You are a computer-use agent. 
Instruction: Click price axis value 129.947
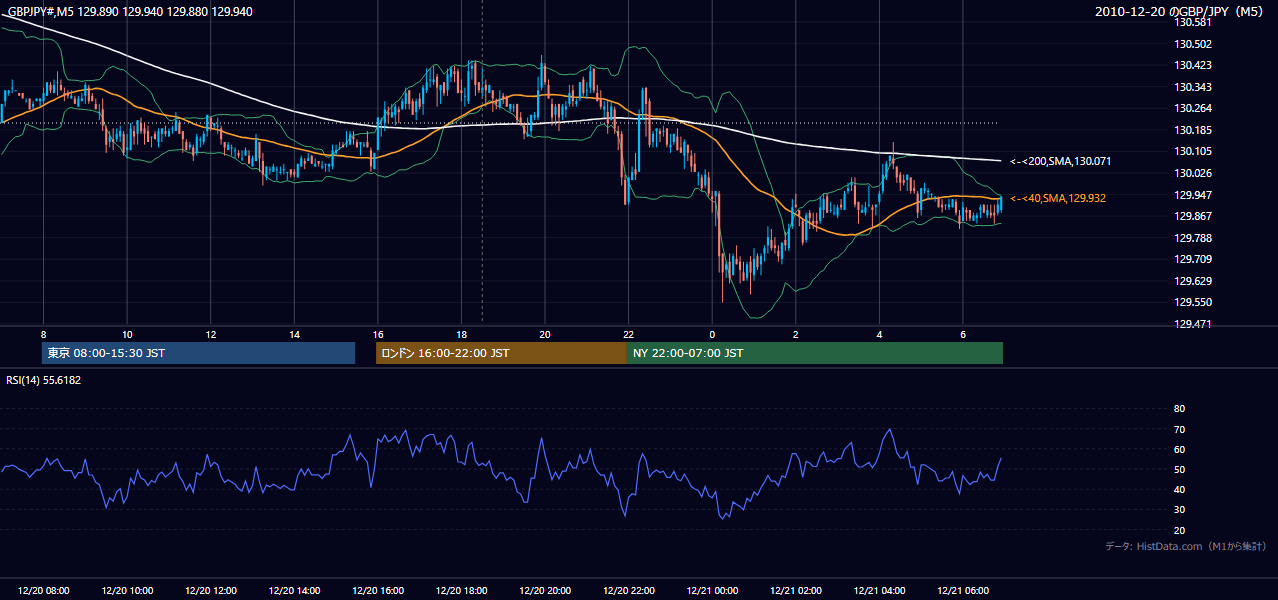(1192, 195)
